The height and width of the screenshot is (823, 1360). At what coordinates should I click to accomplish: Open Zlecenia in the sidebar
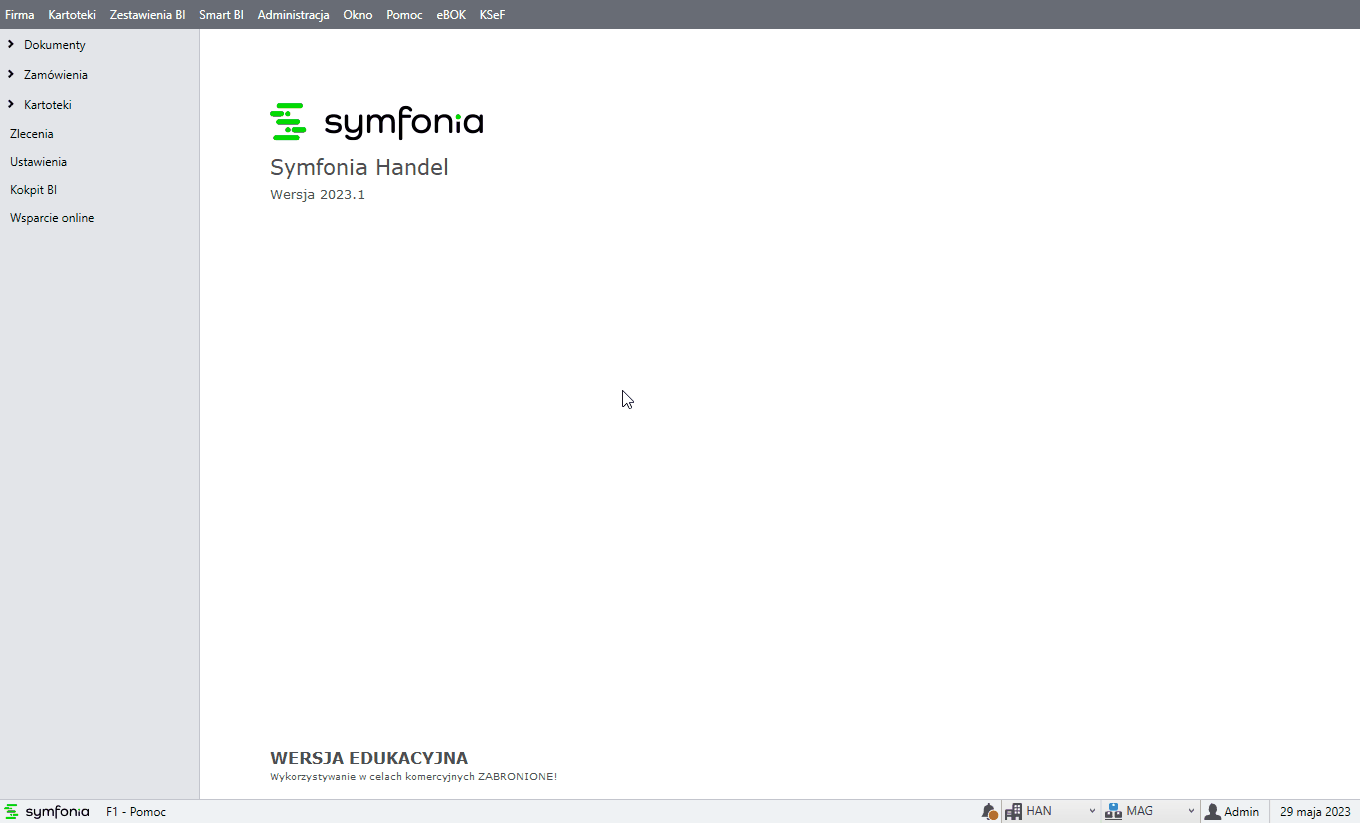32,134
